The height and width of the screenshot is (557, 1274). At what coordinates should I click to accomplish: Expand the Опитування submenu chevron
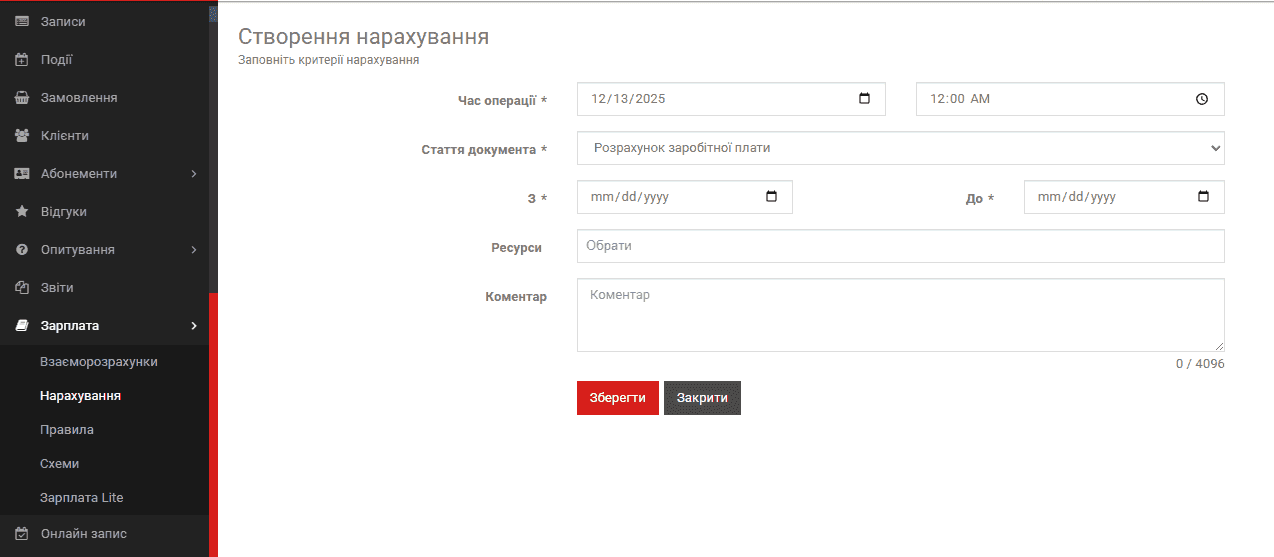coord(194,250)
